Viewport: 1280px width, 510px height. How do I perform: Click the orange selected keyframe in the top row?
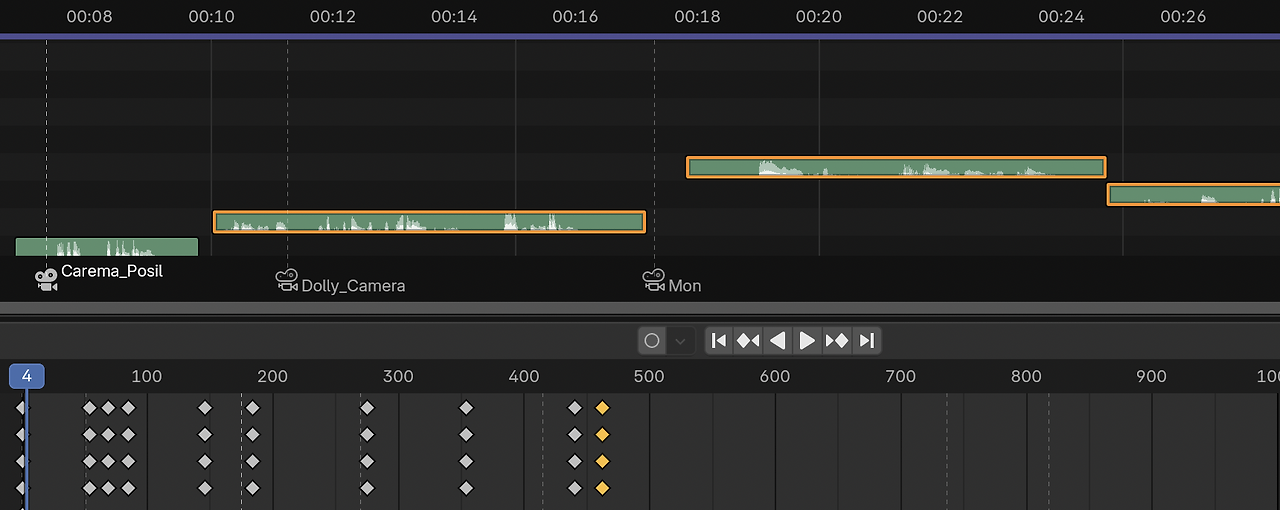[602, 408]
